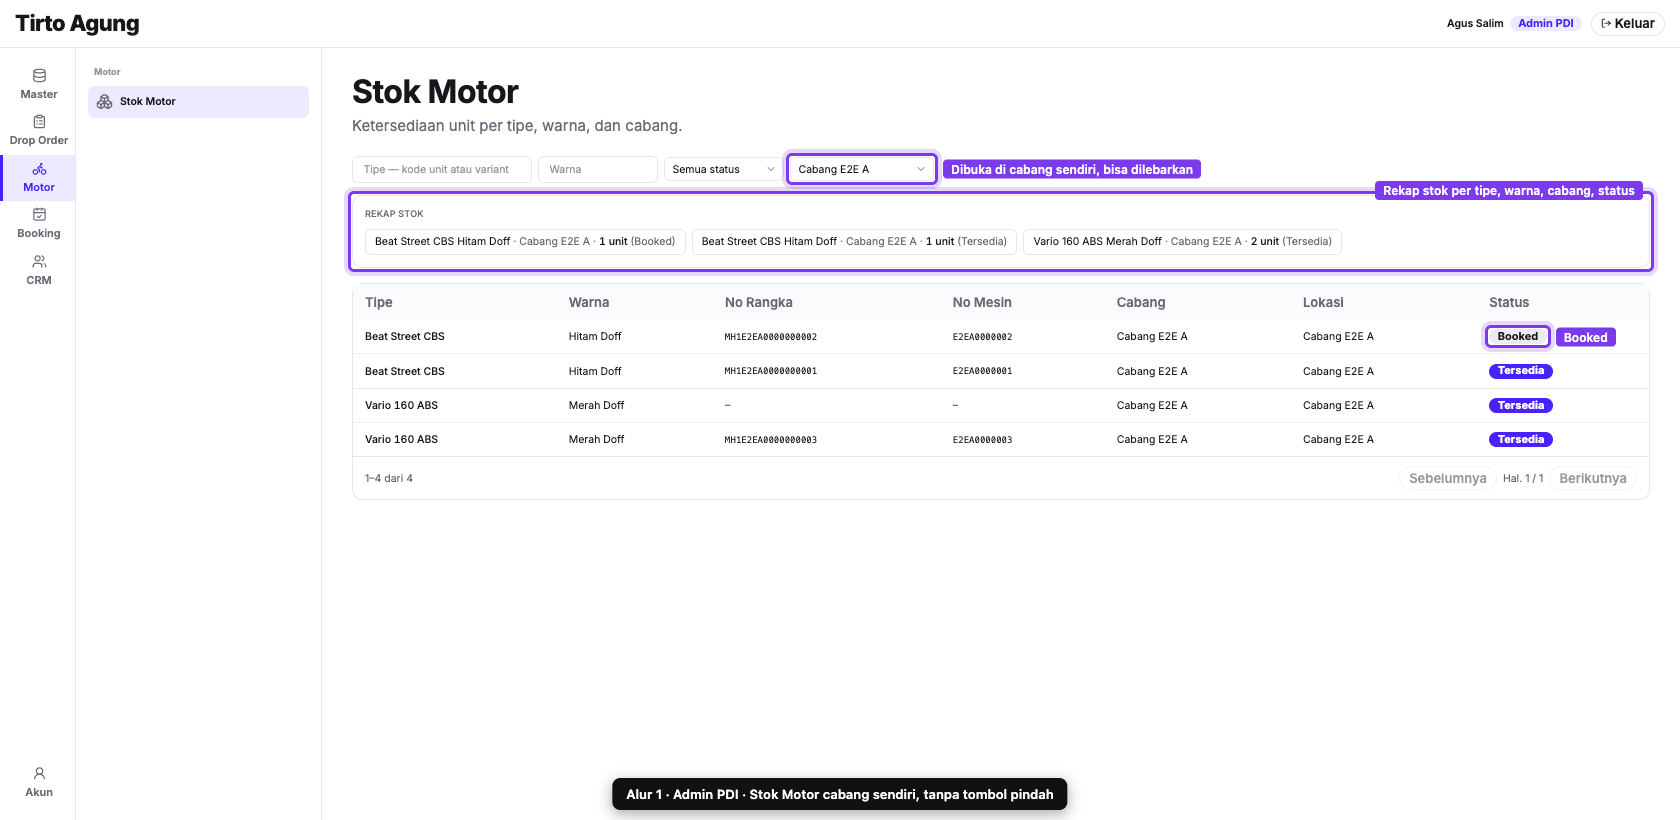Click the Keluar logout button
Viewport: 1680px width, 820px height.
click(1627, 23)
